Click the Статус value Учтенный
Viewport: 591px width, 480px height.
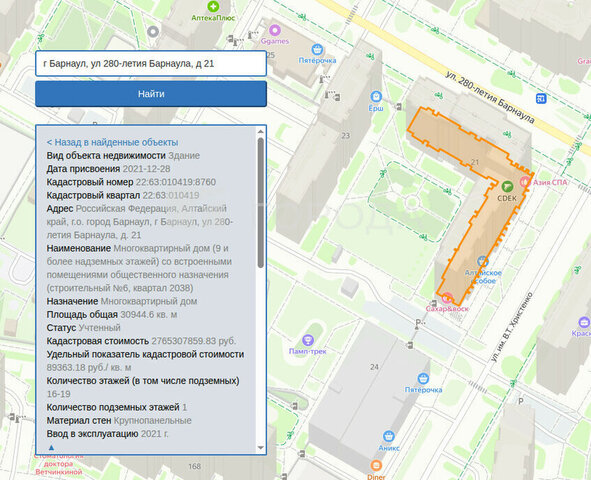pos(100,328)
